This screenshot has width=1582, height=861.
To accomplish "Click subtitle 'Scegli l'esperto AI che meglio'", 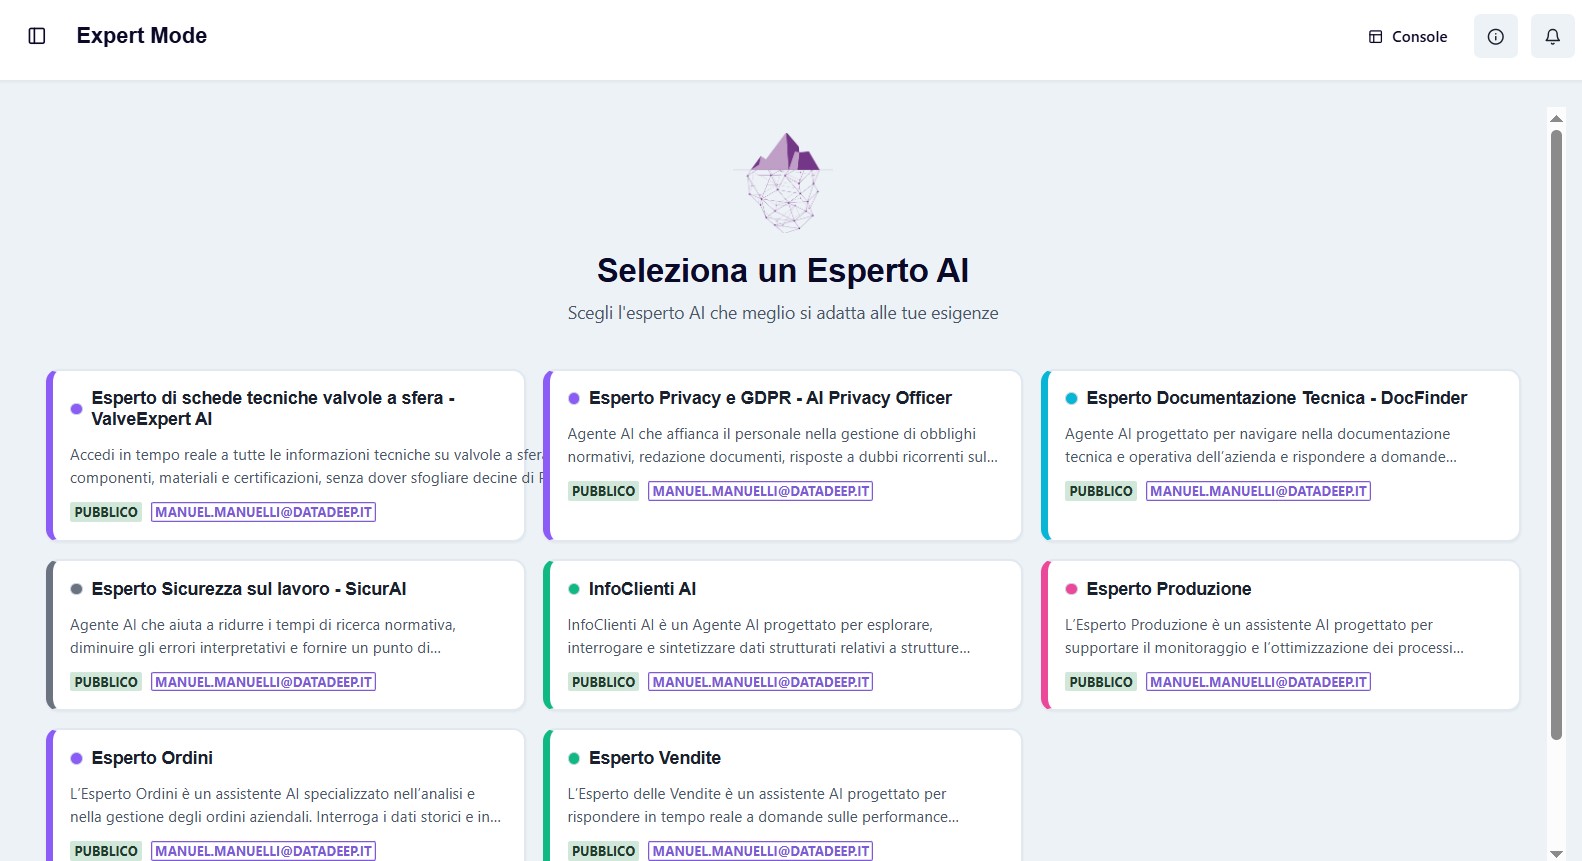I will point(783,313).
